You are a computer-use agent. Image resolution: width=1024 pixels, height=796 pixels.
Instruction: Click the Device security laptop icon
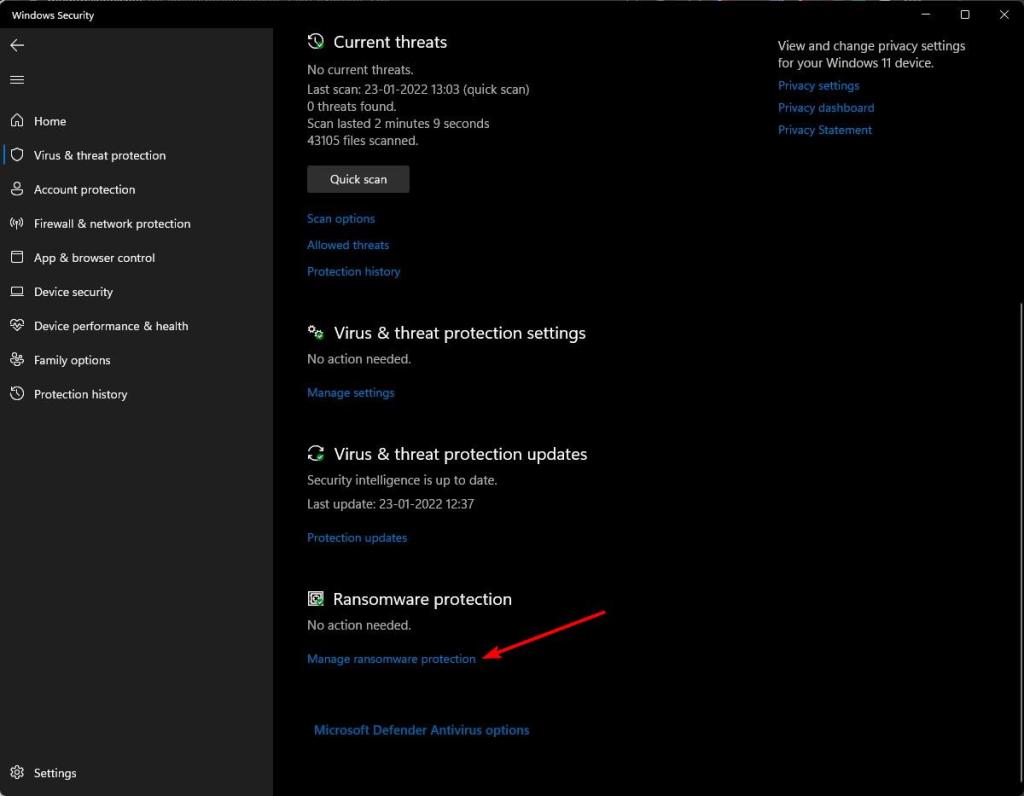tap(17, 292)
